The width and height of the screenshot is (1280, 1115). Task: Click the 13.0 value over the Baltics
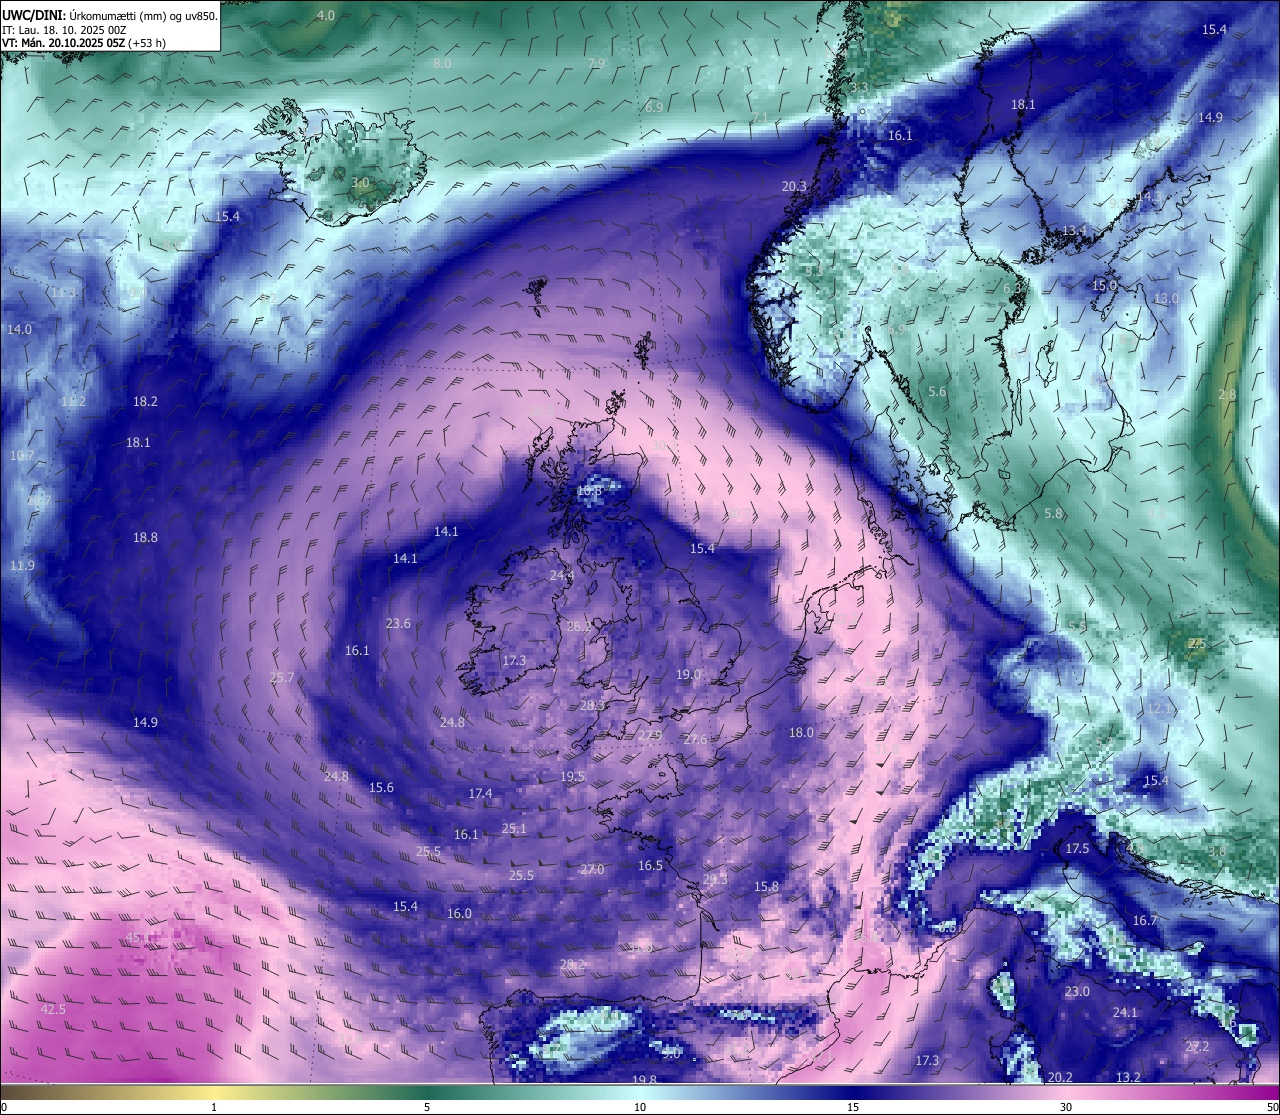(x=1166, y=298)
